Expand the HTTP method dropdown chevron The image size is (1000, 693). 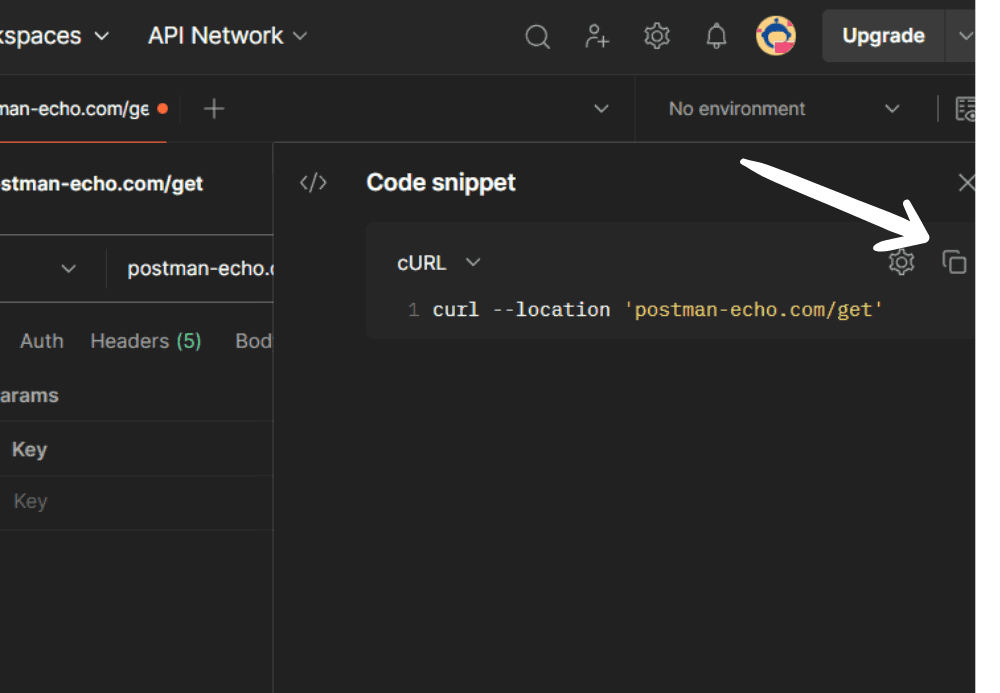(x=68, y=268)
